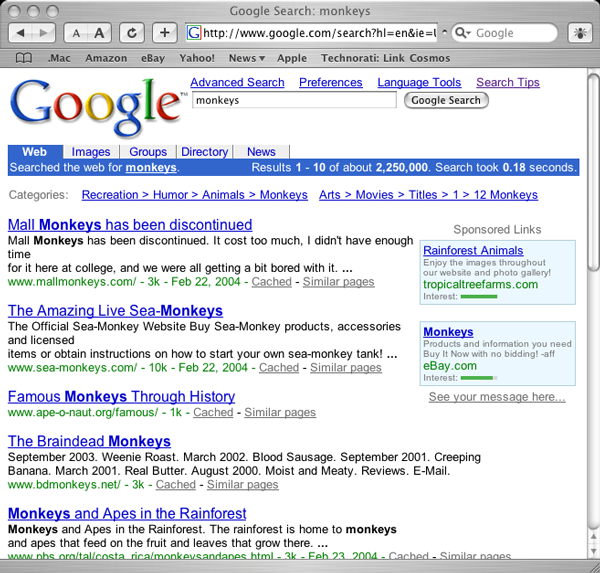This screenshot has height=573, width=600.
Task: Click the tropicaltreefarms.com ad interest bar
Action: pos(479,297)
